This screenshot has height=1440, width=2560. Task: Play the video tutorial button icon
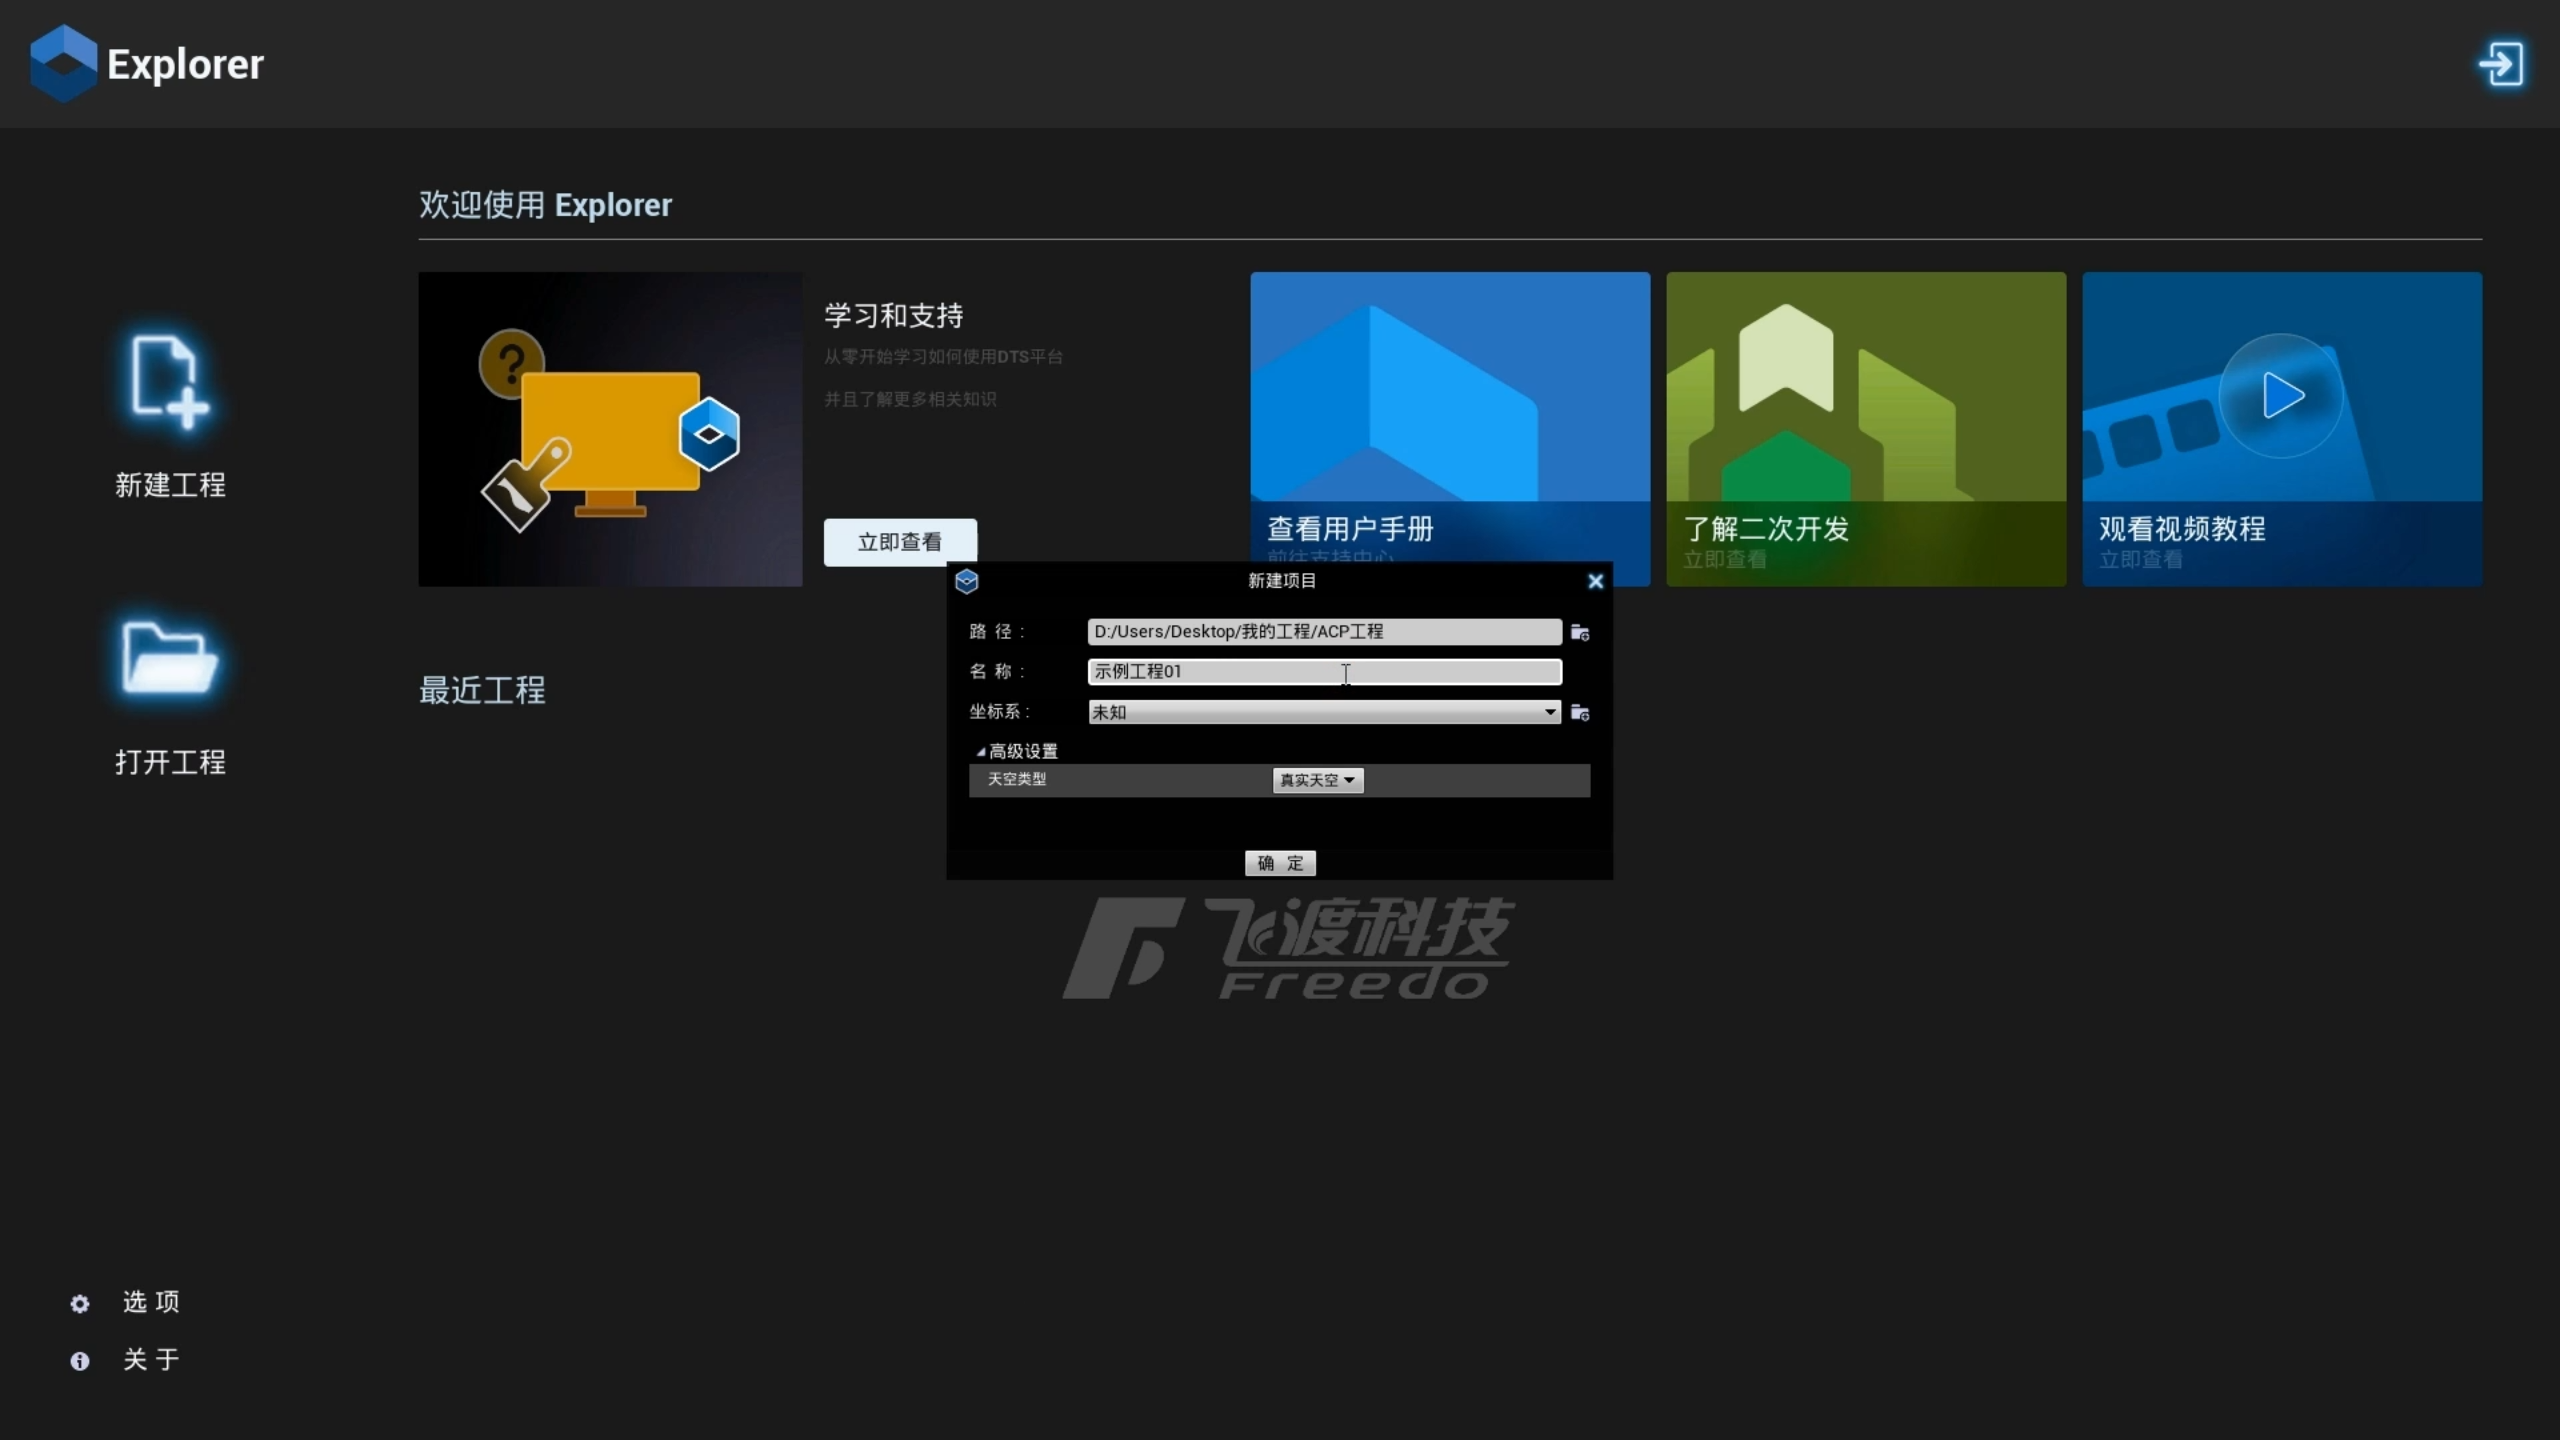click(x=2281, y=396)
